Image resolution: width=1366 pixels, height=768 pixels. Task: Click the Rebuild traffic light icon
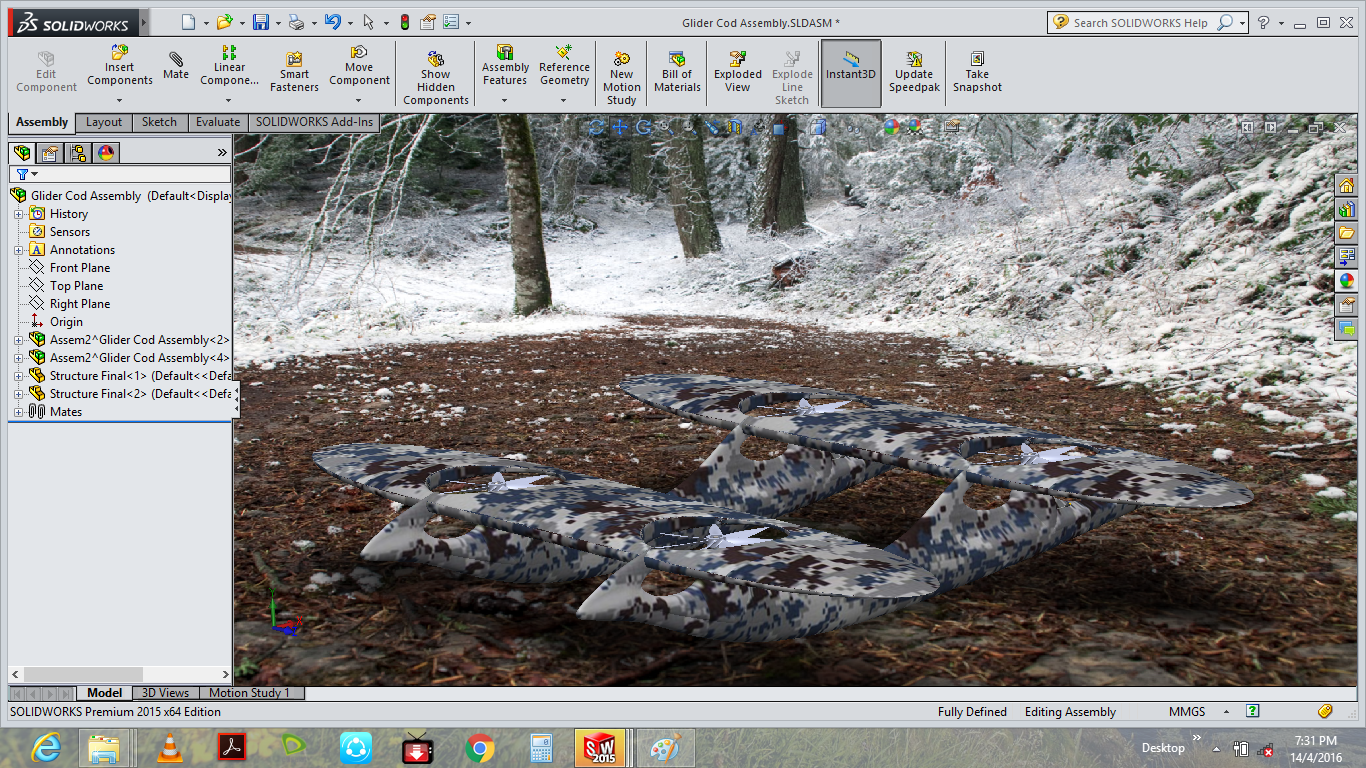pos(404,22)
